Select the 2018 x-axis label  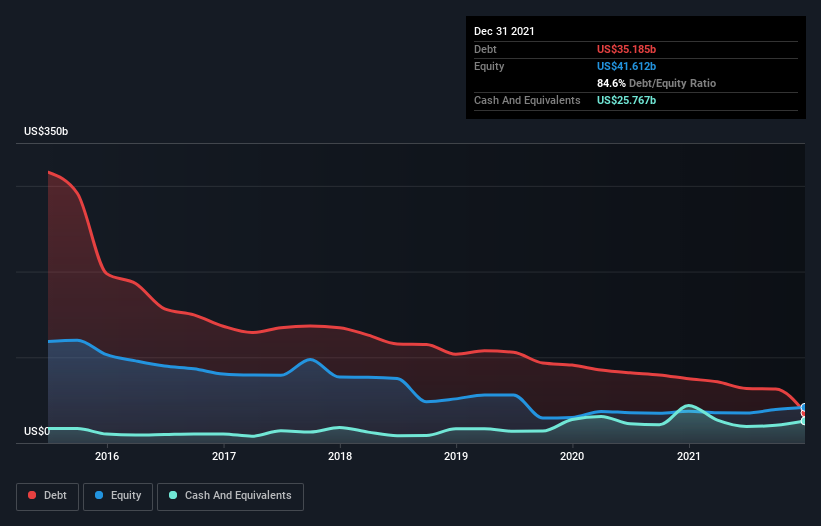tap(340, 456)
